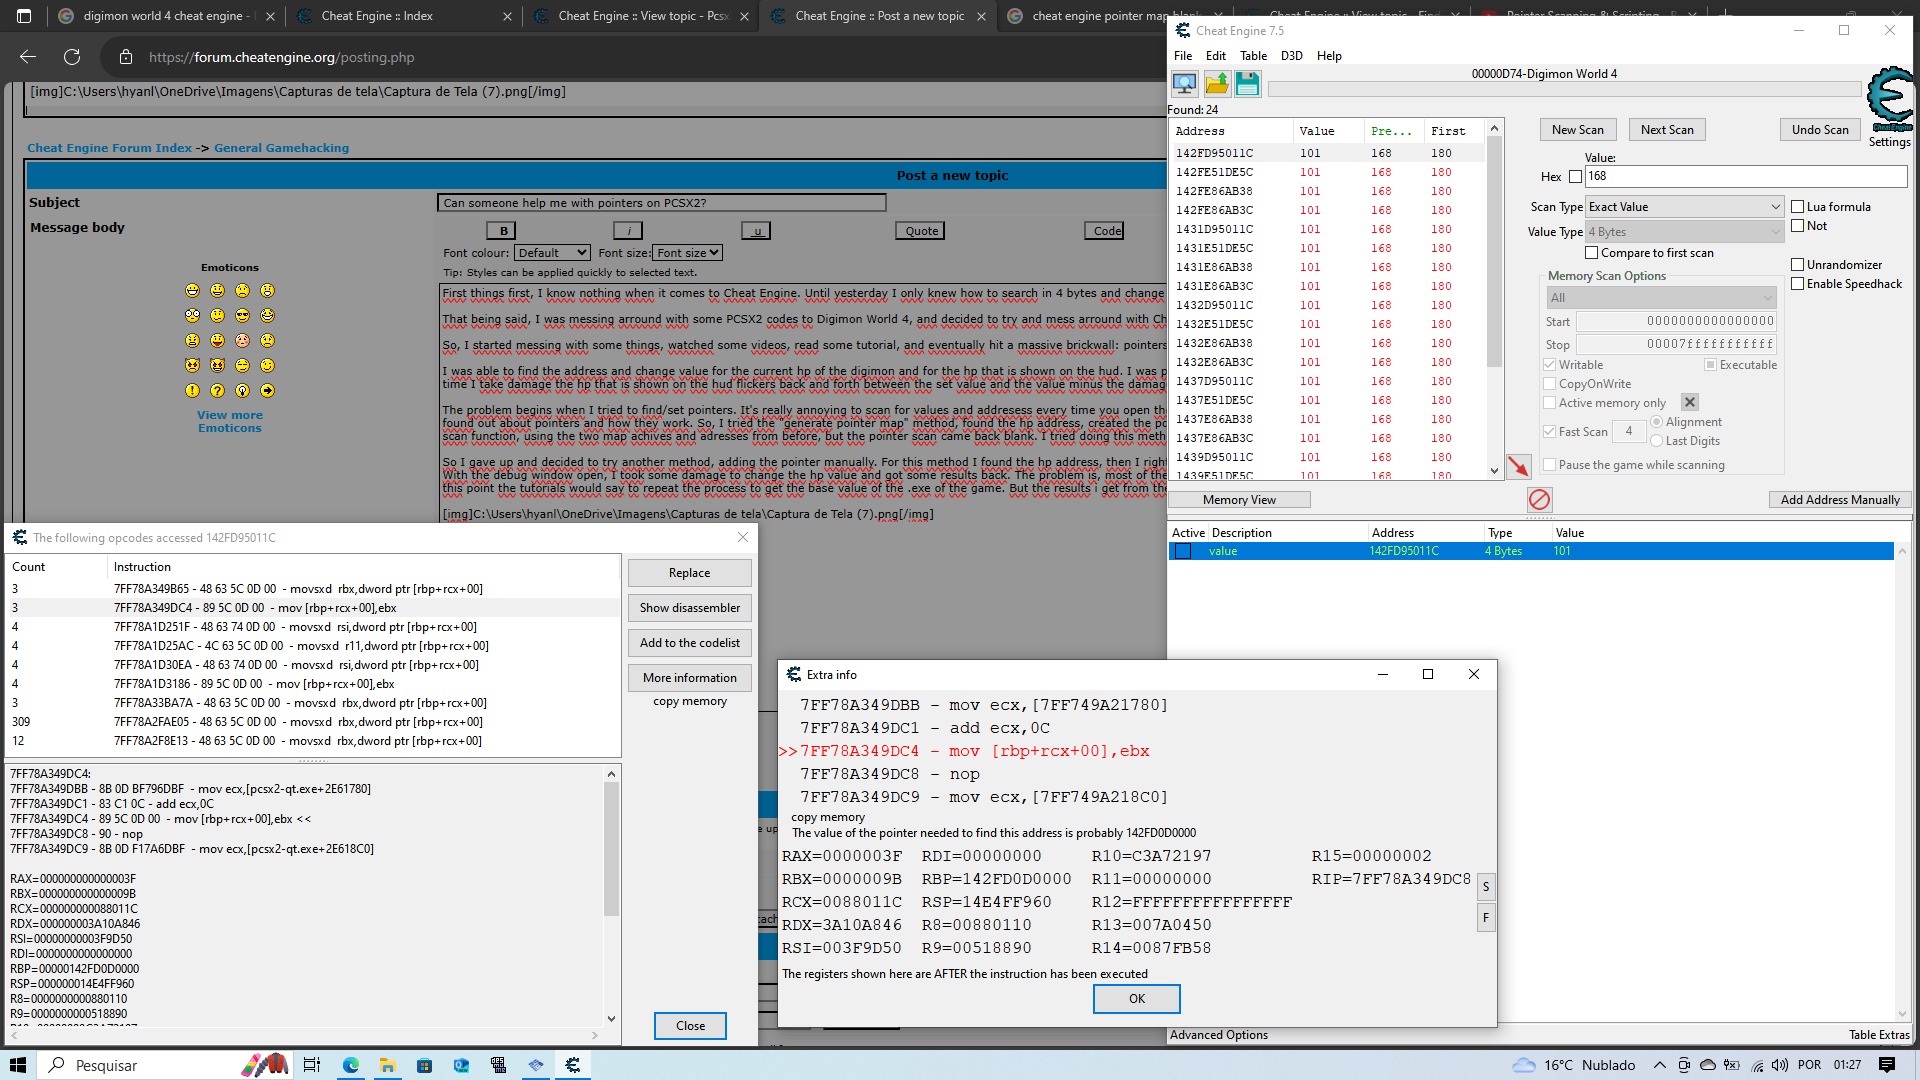Screen dimensions: 1920x1080
Task: Click the browser reload page icon
Action: click(x=72, y=57)
